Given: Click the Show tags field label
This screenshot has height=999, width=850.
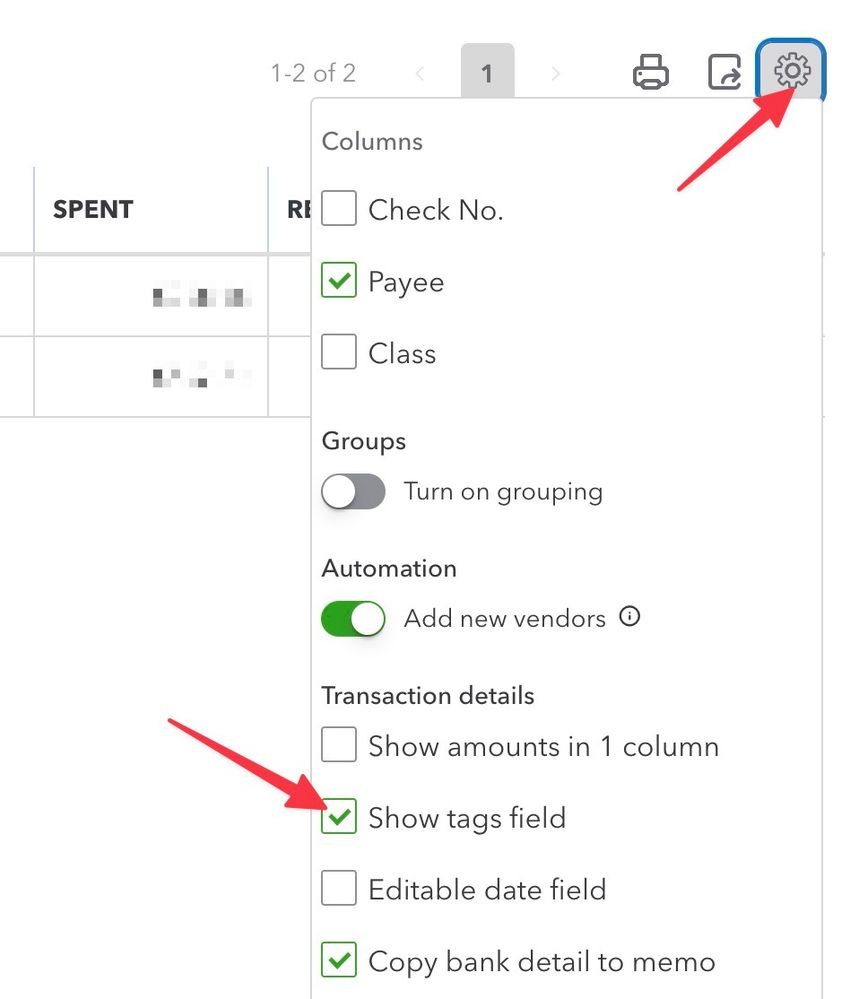Looking at the screenshot, I should pos(467,818).
